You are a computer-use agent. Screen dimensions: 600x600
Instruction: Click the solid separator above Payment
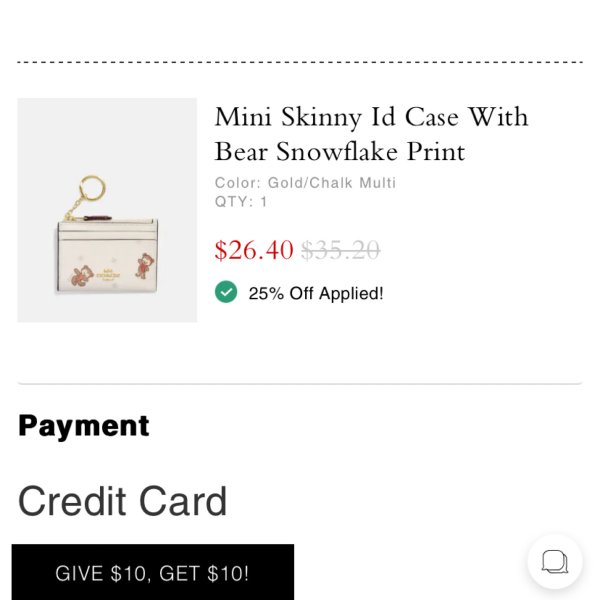pos(300,383)
